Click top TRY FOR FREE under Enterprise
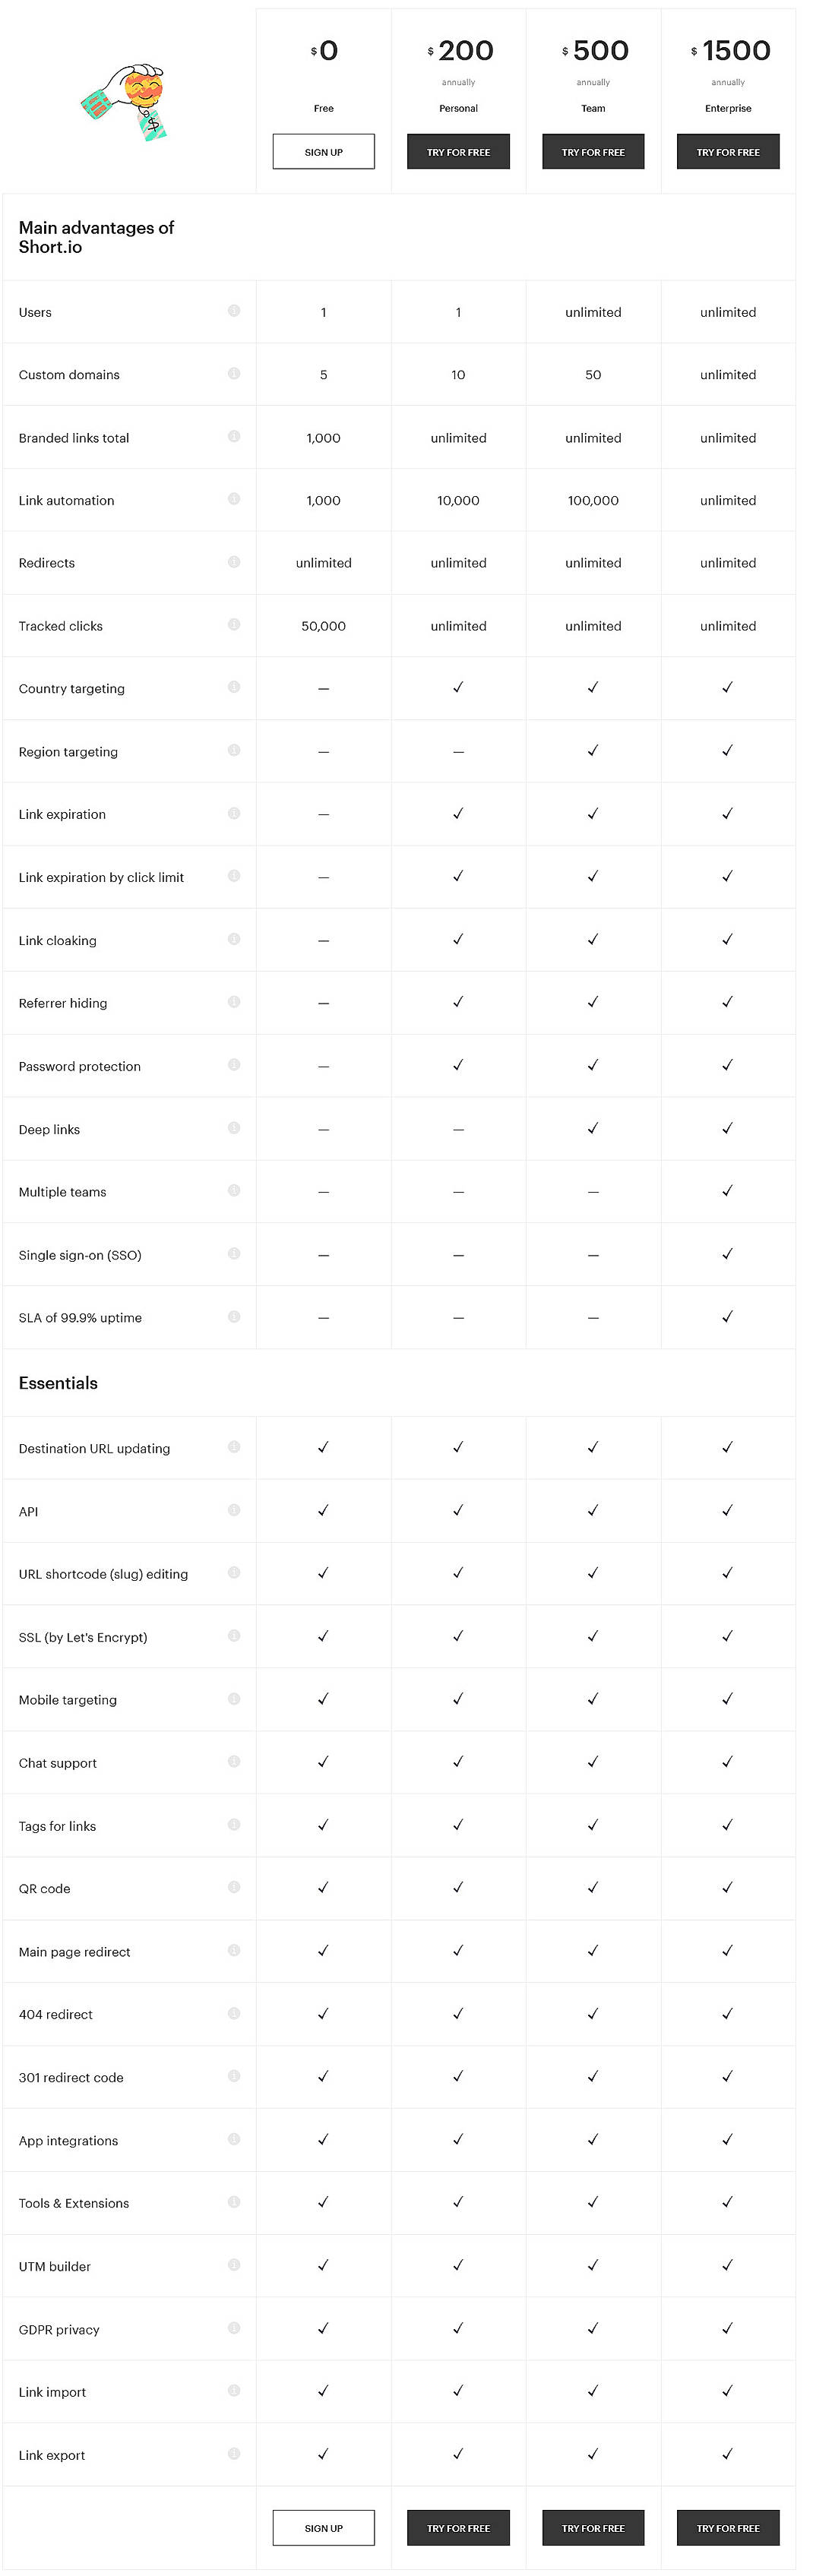Viewport: 813px width, 2576px height. coord(728,152)
